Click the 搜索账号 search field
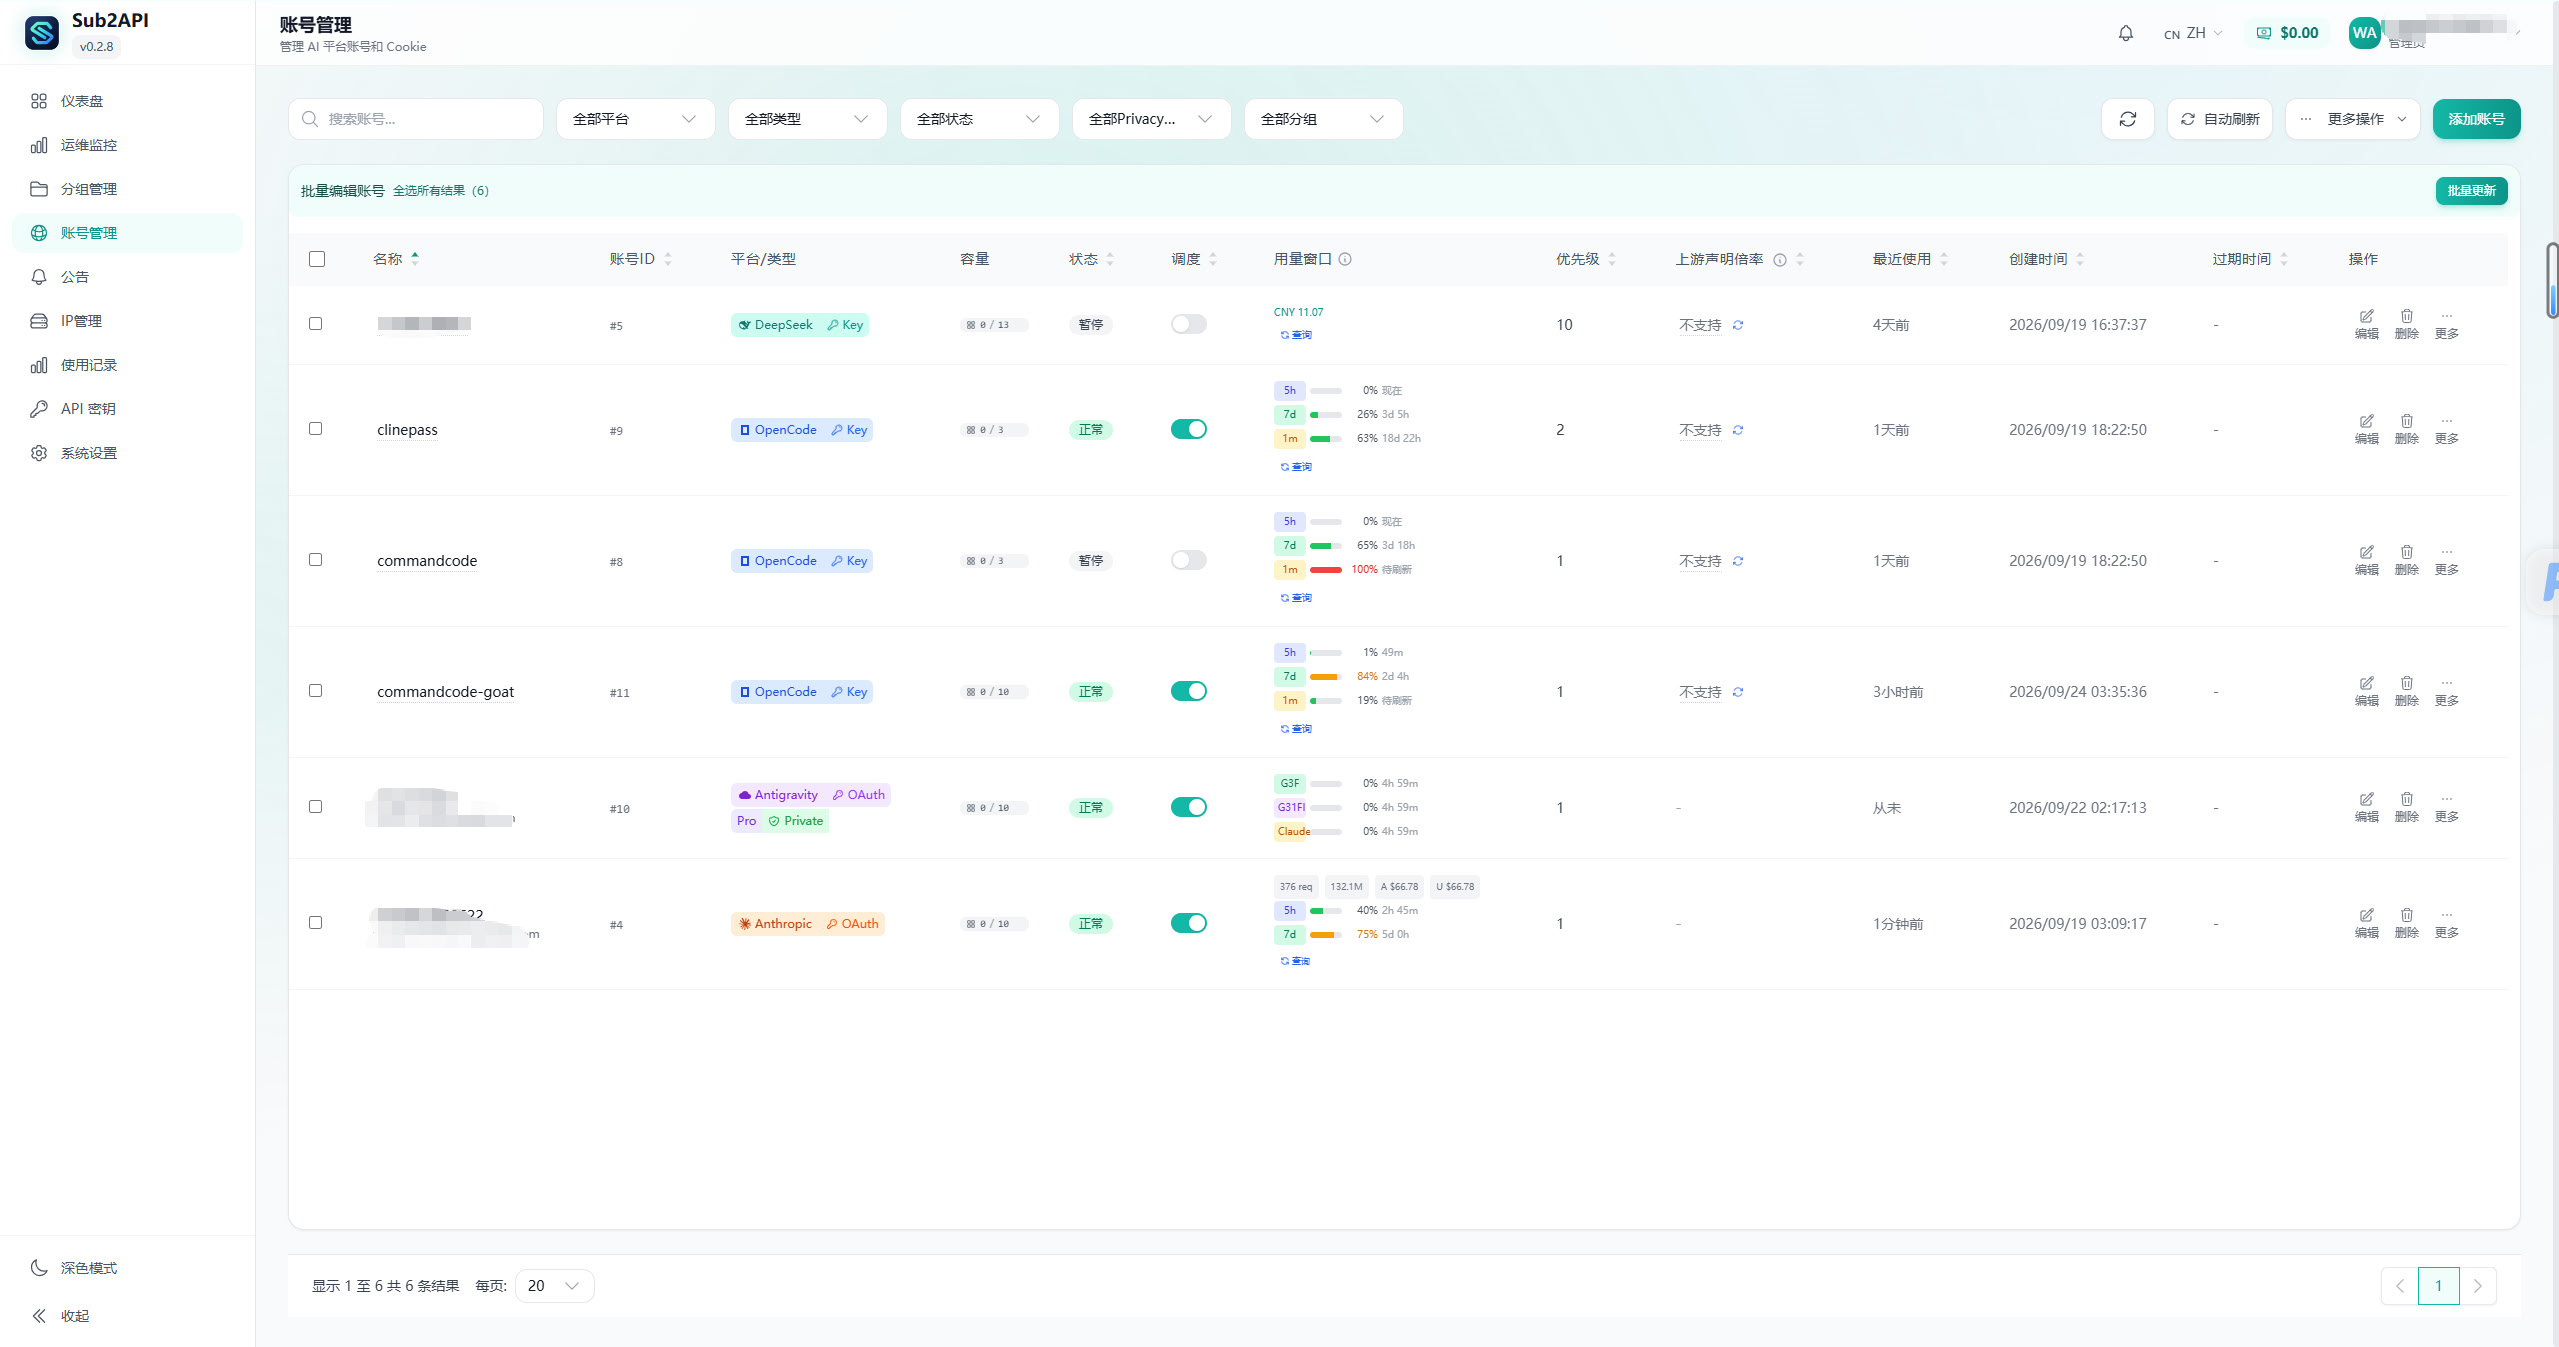This screenshot has height=1347, width=2559. [x=416, y=119]
